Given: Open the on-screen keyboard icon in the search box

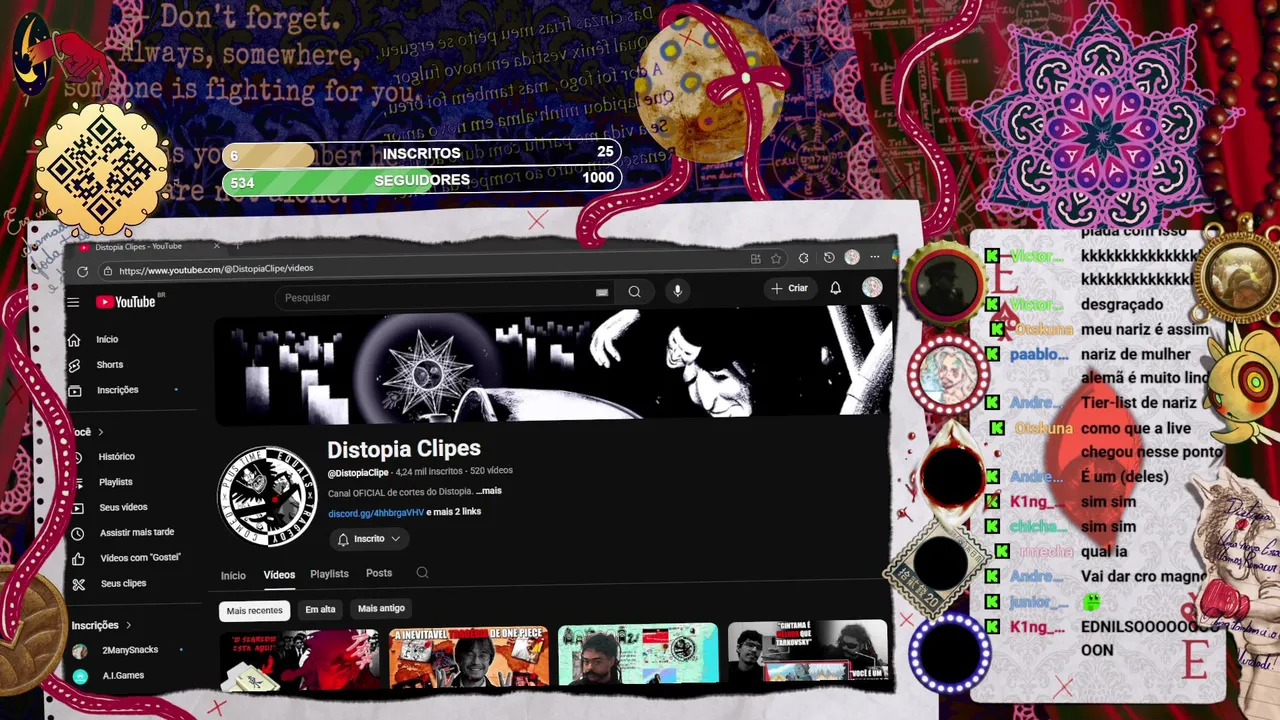Looking at the screenshot, I should point(602,292).
